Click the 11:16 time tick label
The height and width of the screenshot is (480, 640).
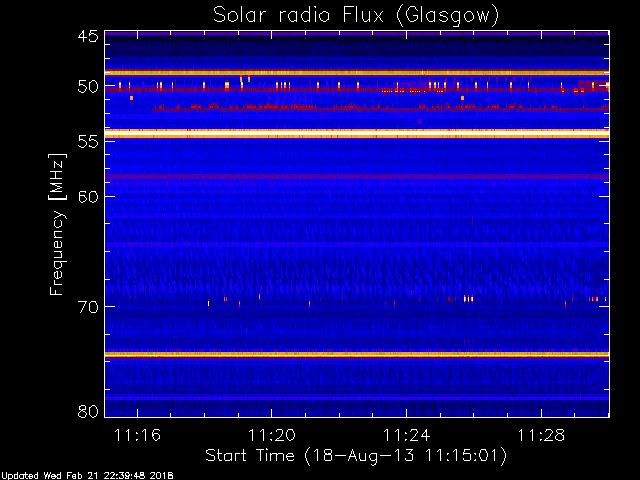(138, 435)
